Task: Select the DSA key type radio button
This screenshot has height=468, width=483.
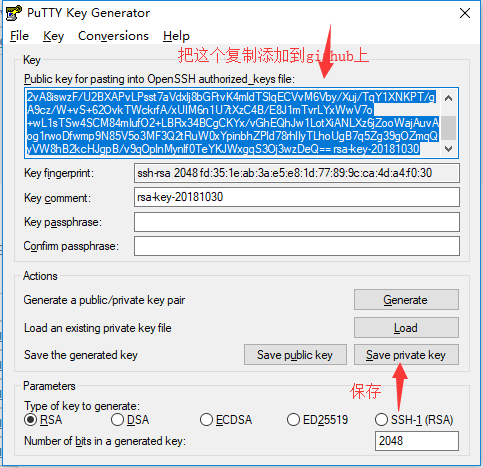Action: (117, 420)
